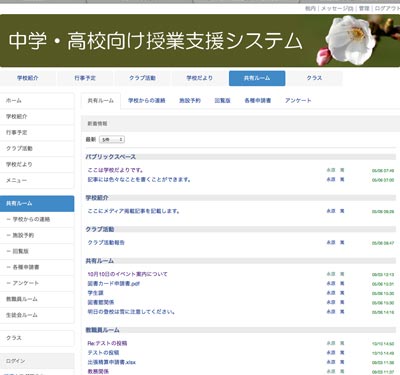Open 学校からの連絡 sub-item in sidebar

(37, 220)
